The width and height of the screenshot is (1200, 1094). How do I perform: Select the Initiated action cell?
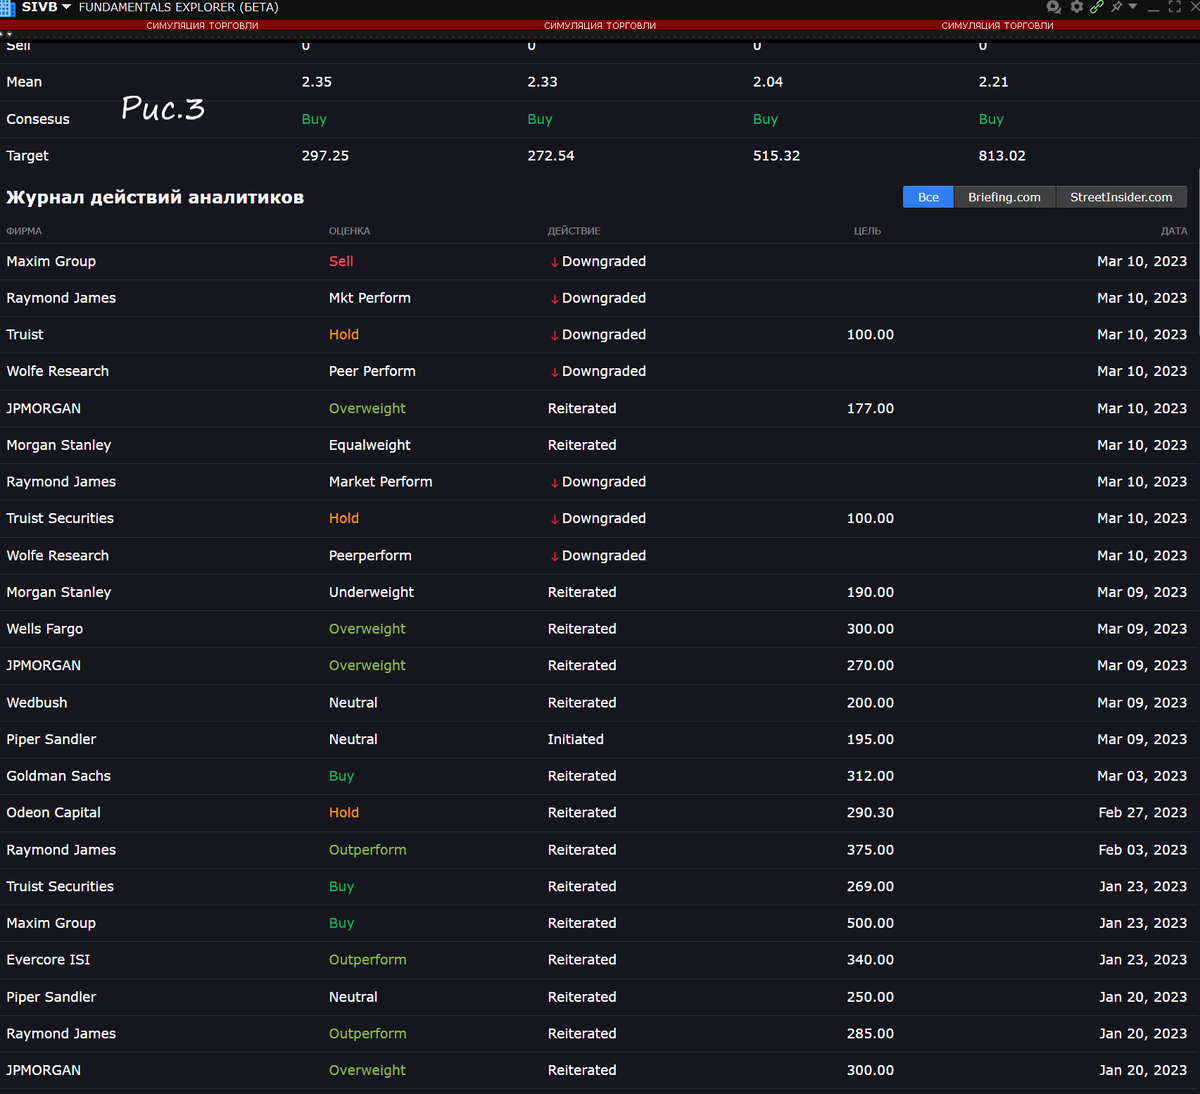[x=575, y=740]
